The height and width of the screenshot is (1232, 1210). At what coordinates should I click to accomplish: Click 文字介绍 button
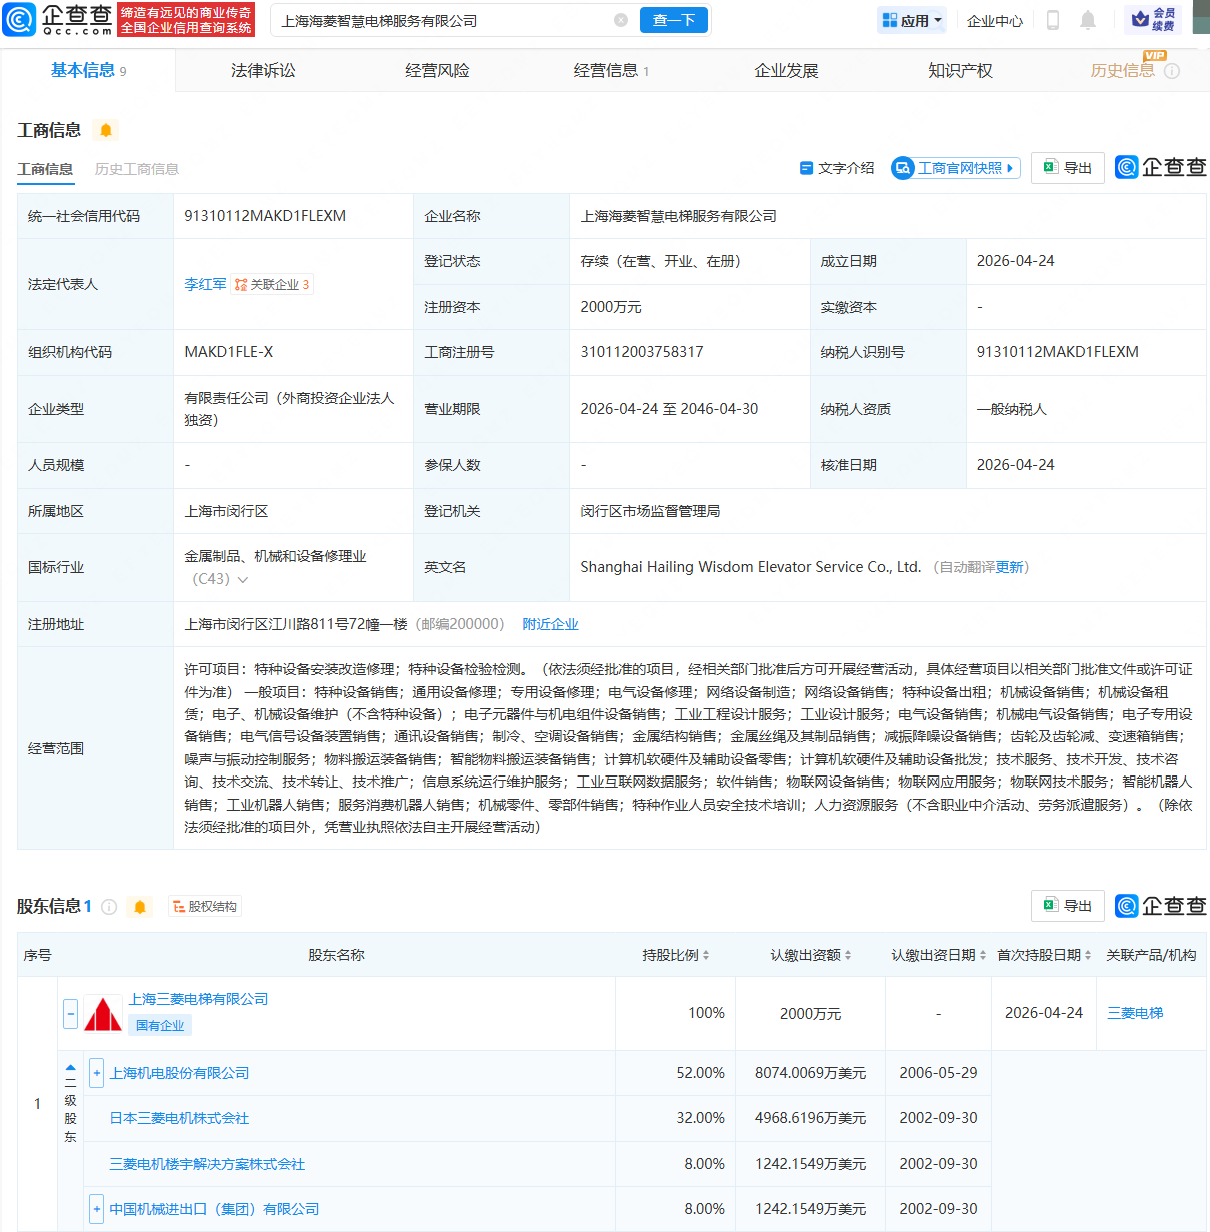(x=837, y=168)
